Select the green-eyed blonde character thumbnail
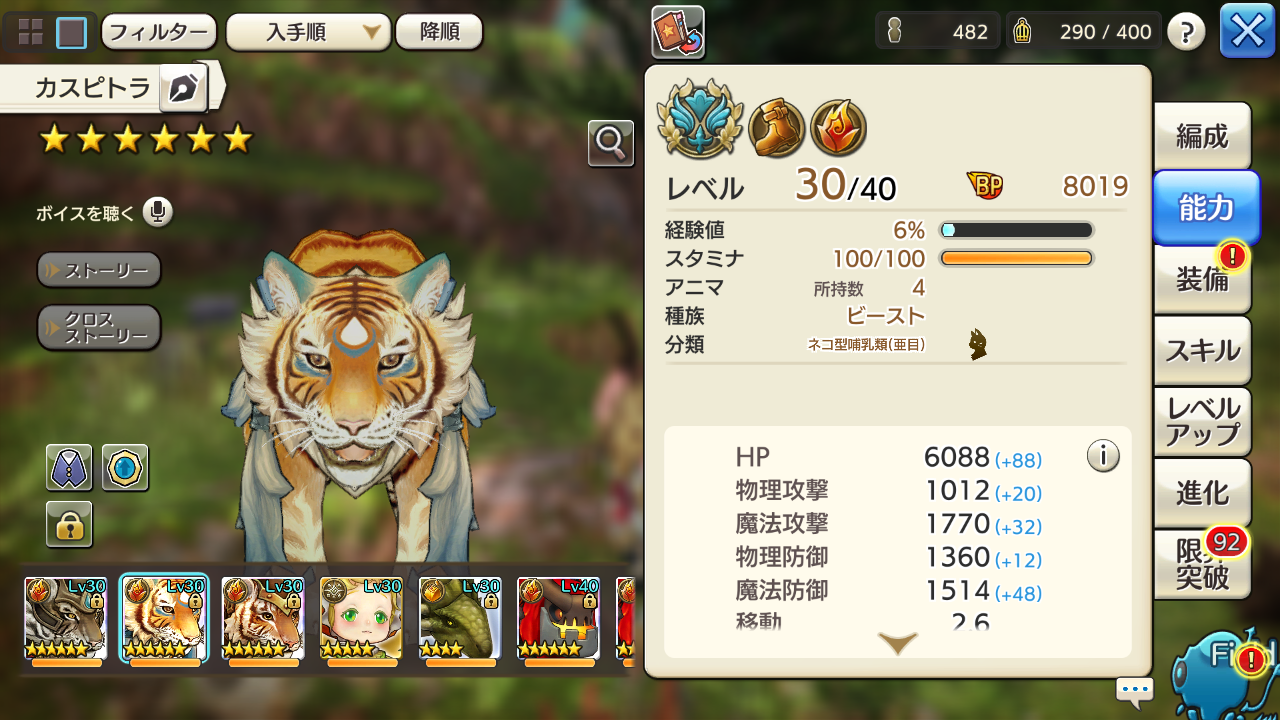1280x720 pixels. (x=361, y=620)
